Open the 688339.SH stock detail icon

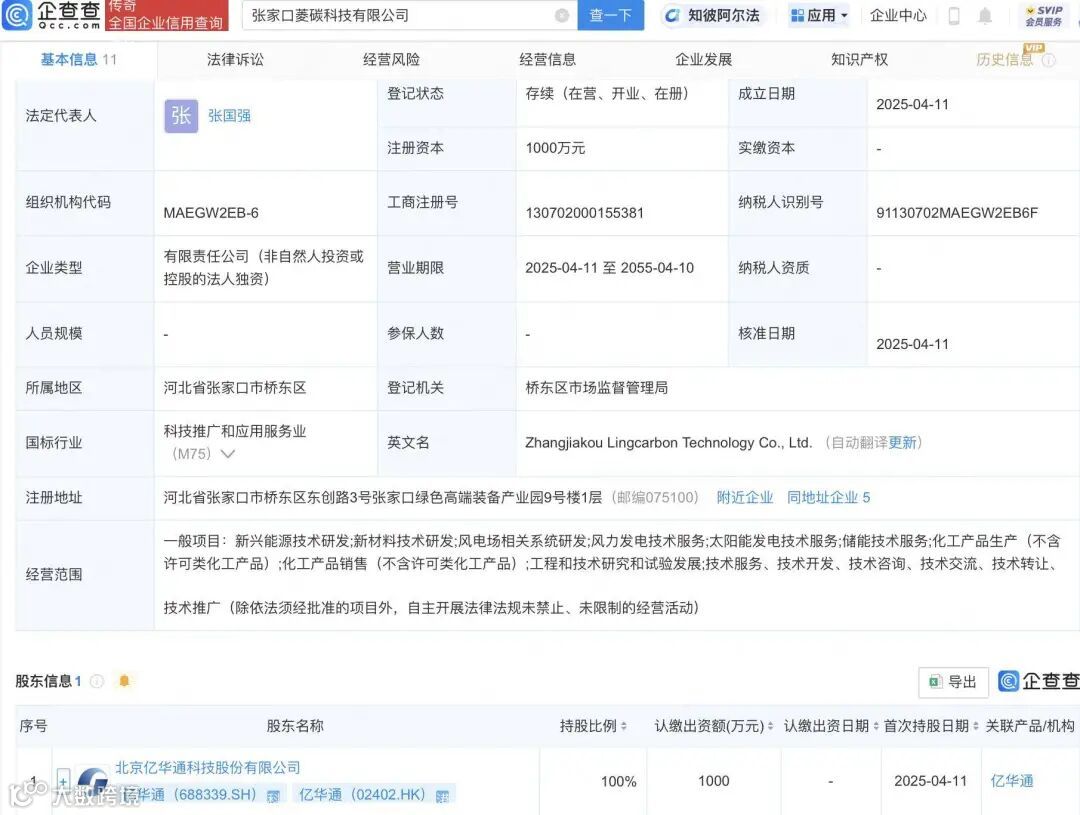coord(273,796)
